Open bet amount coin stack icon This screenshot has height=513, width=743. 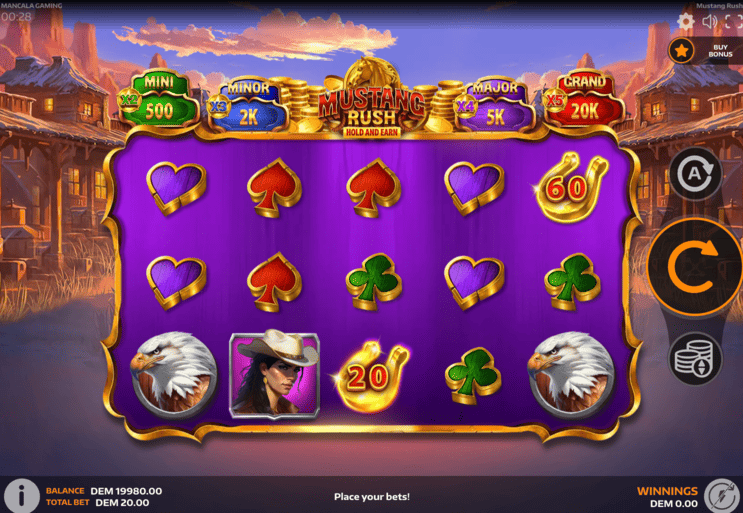tap(695, 359)
